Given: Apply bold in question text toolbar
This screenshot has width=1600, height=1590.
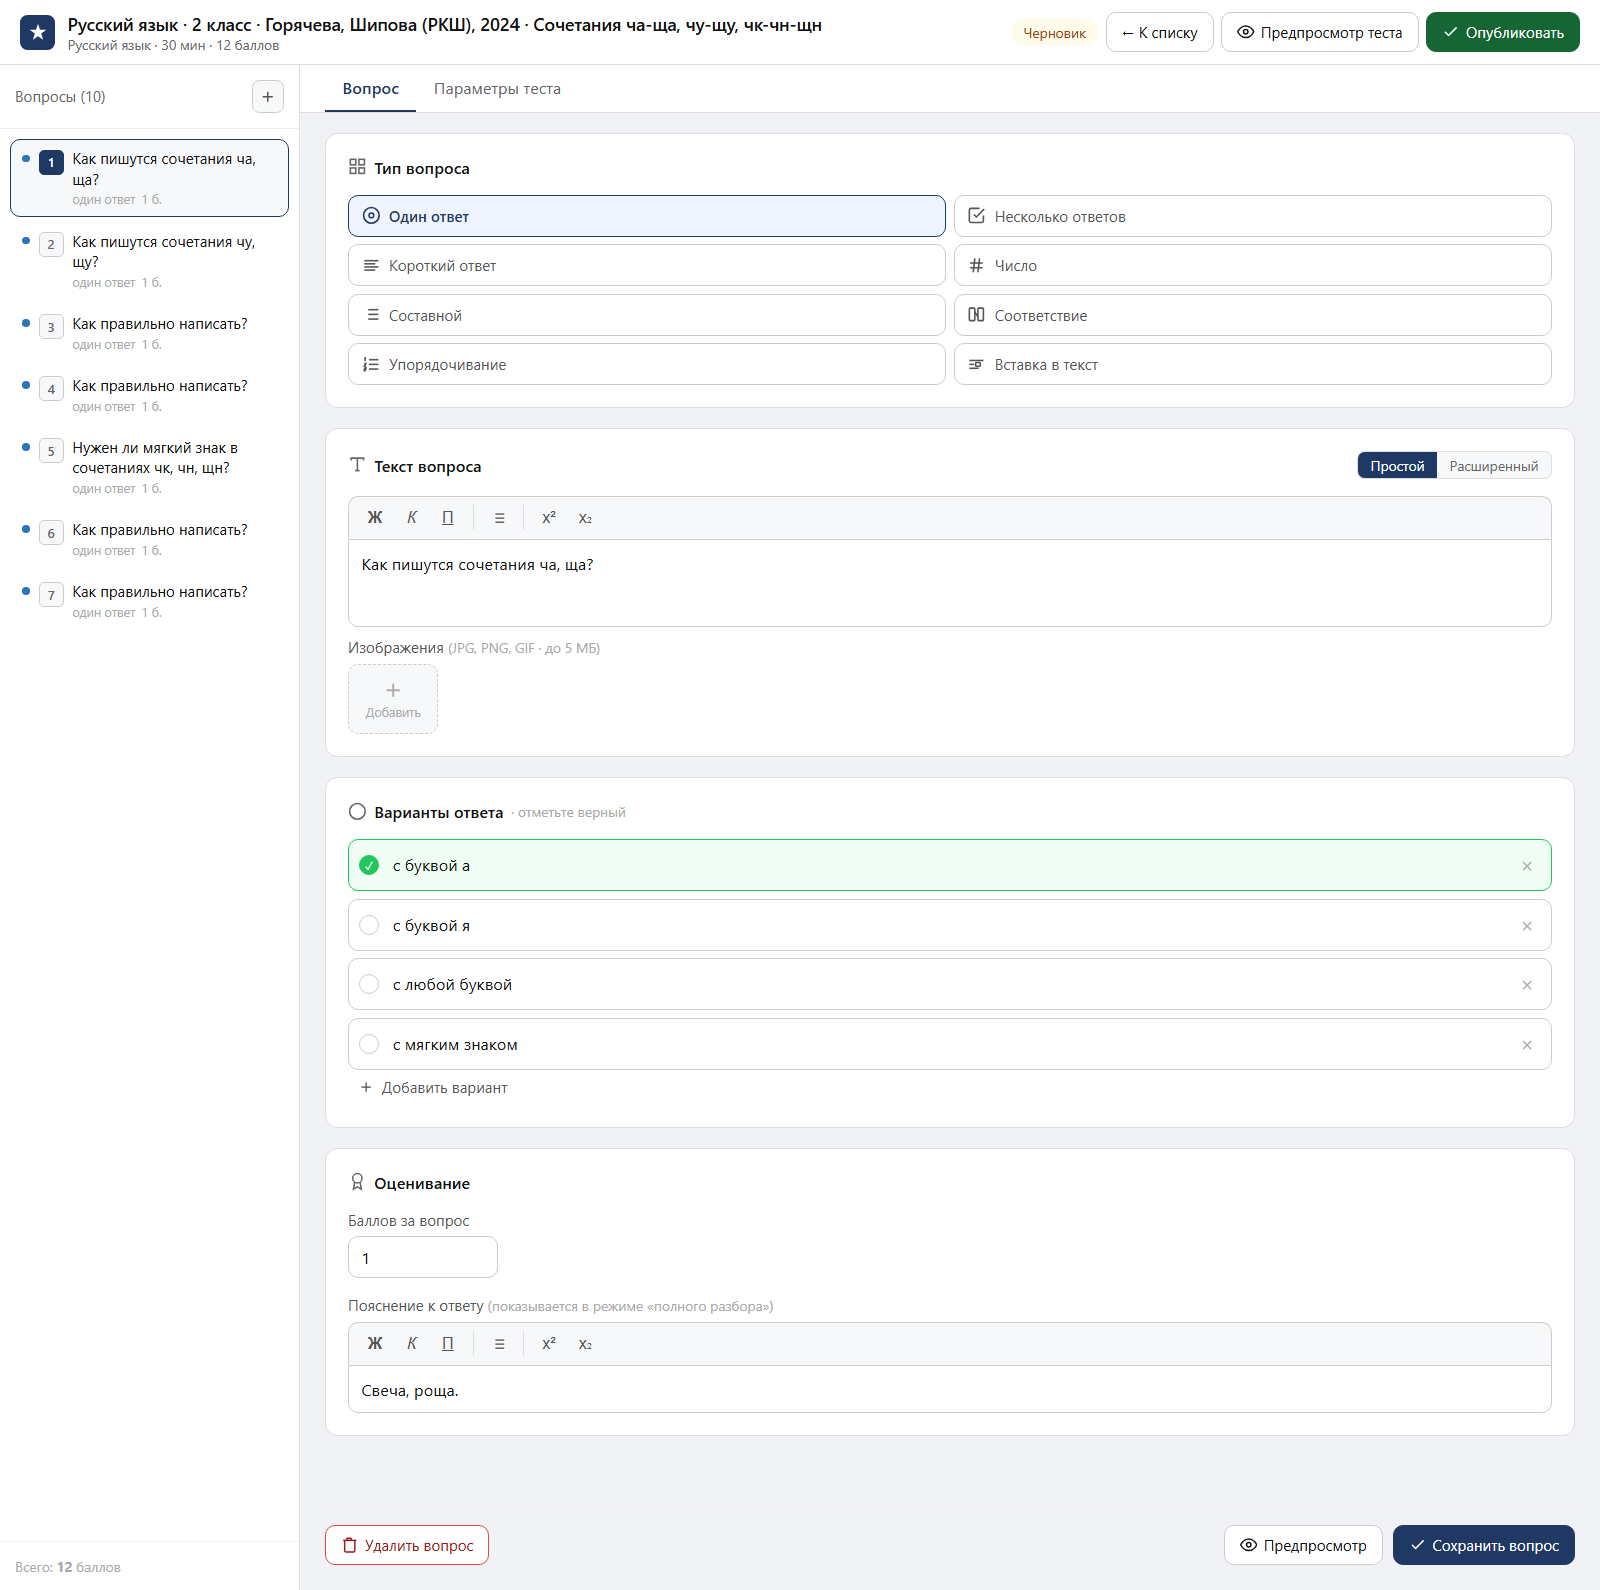Looking at the screenshot, I should tap(375, 518).
